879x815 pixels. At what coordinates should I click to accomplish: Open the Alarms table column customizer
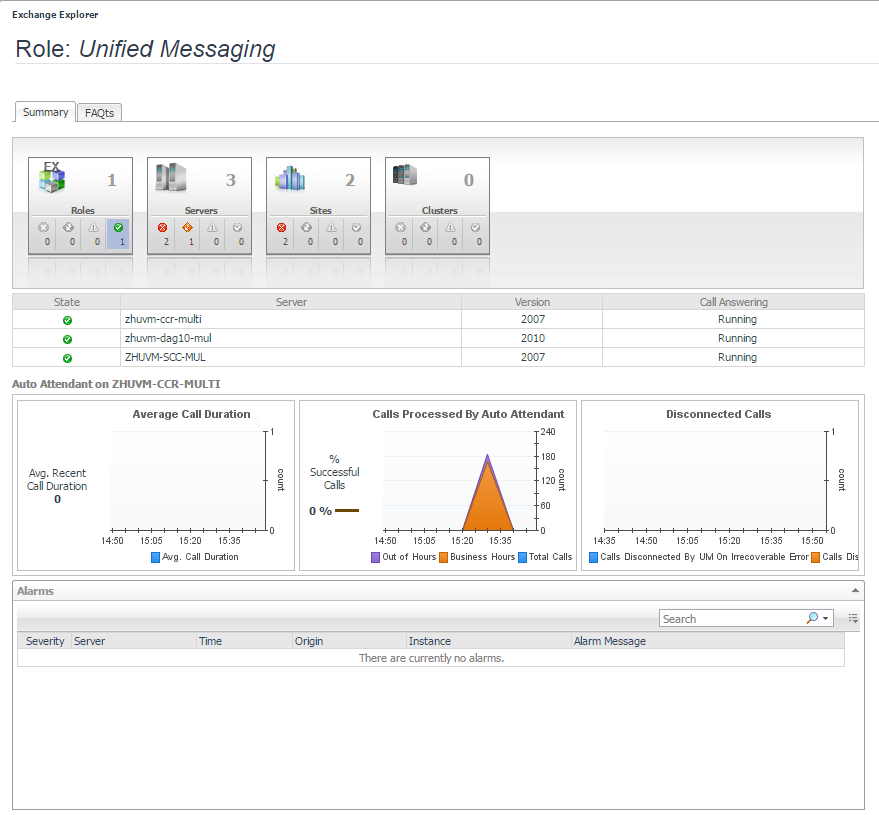click(853, 619)
